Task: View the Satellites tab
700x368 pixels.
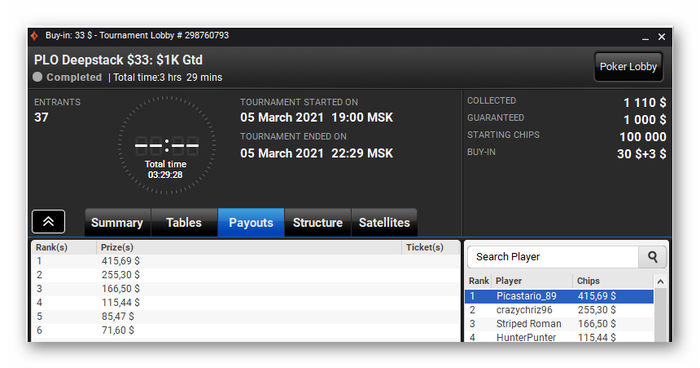Action: click(384, 222)
